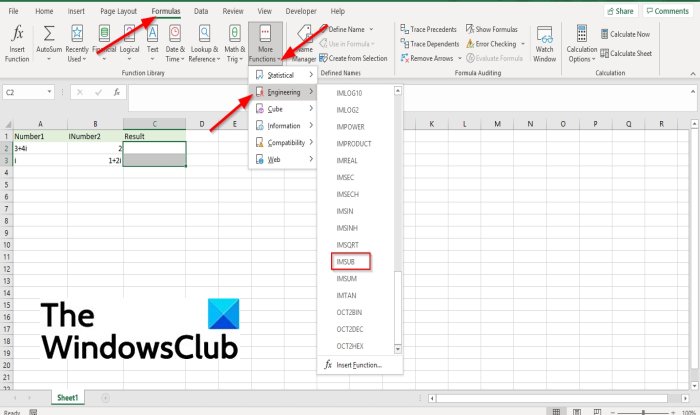Switch to Page Break Preview in status bar
The height and width of the screenshot is (415, 700).
tap(597, 411)
